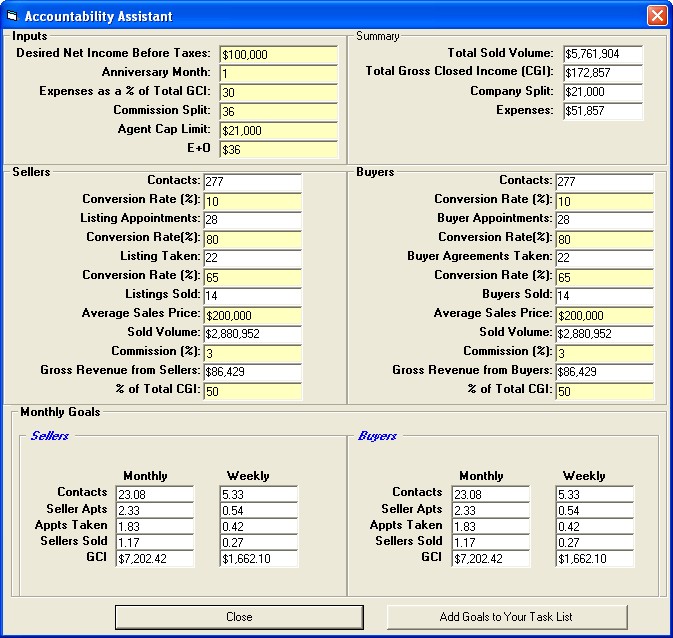Select the E+O input field
673x638 pixels.
pyautogui.click(x=279, y=149)
